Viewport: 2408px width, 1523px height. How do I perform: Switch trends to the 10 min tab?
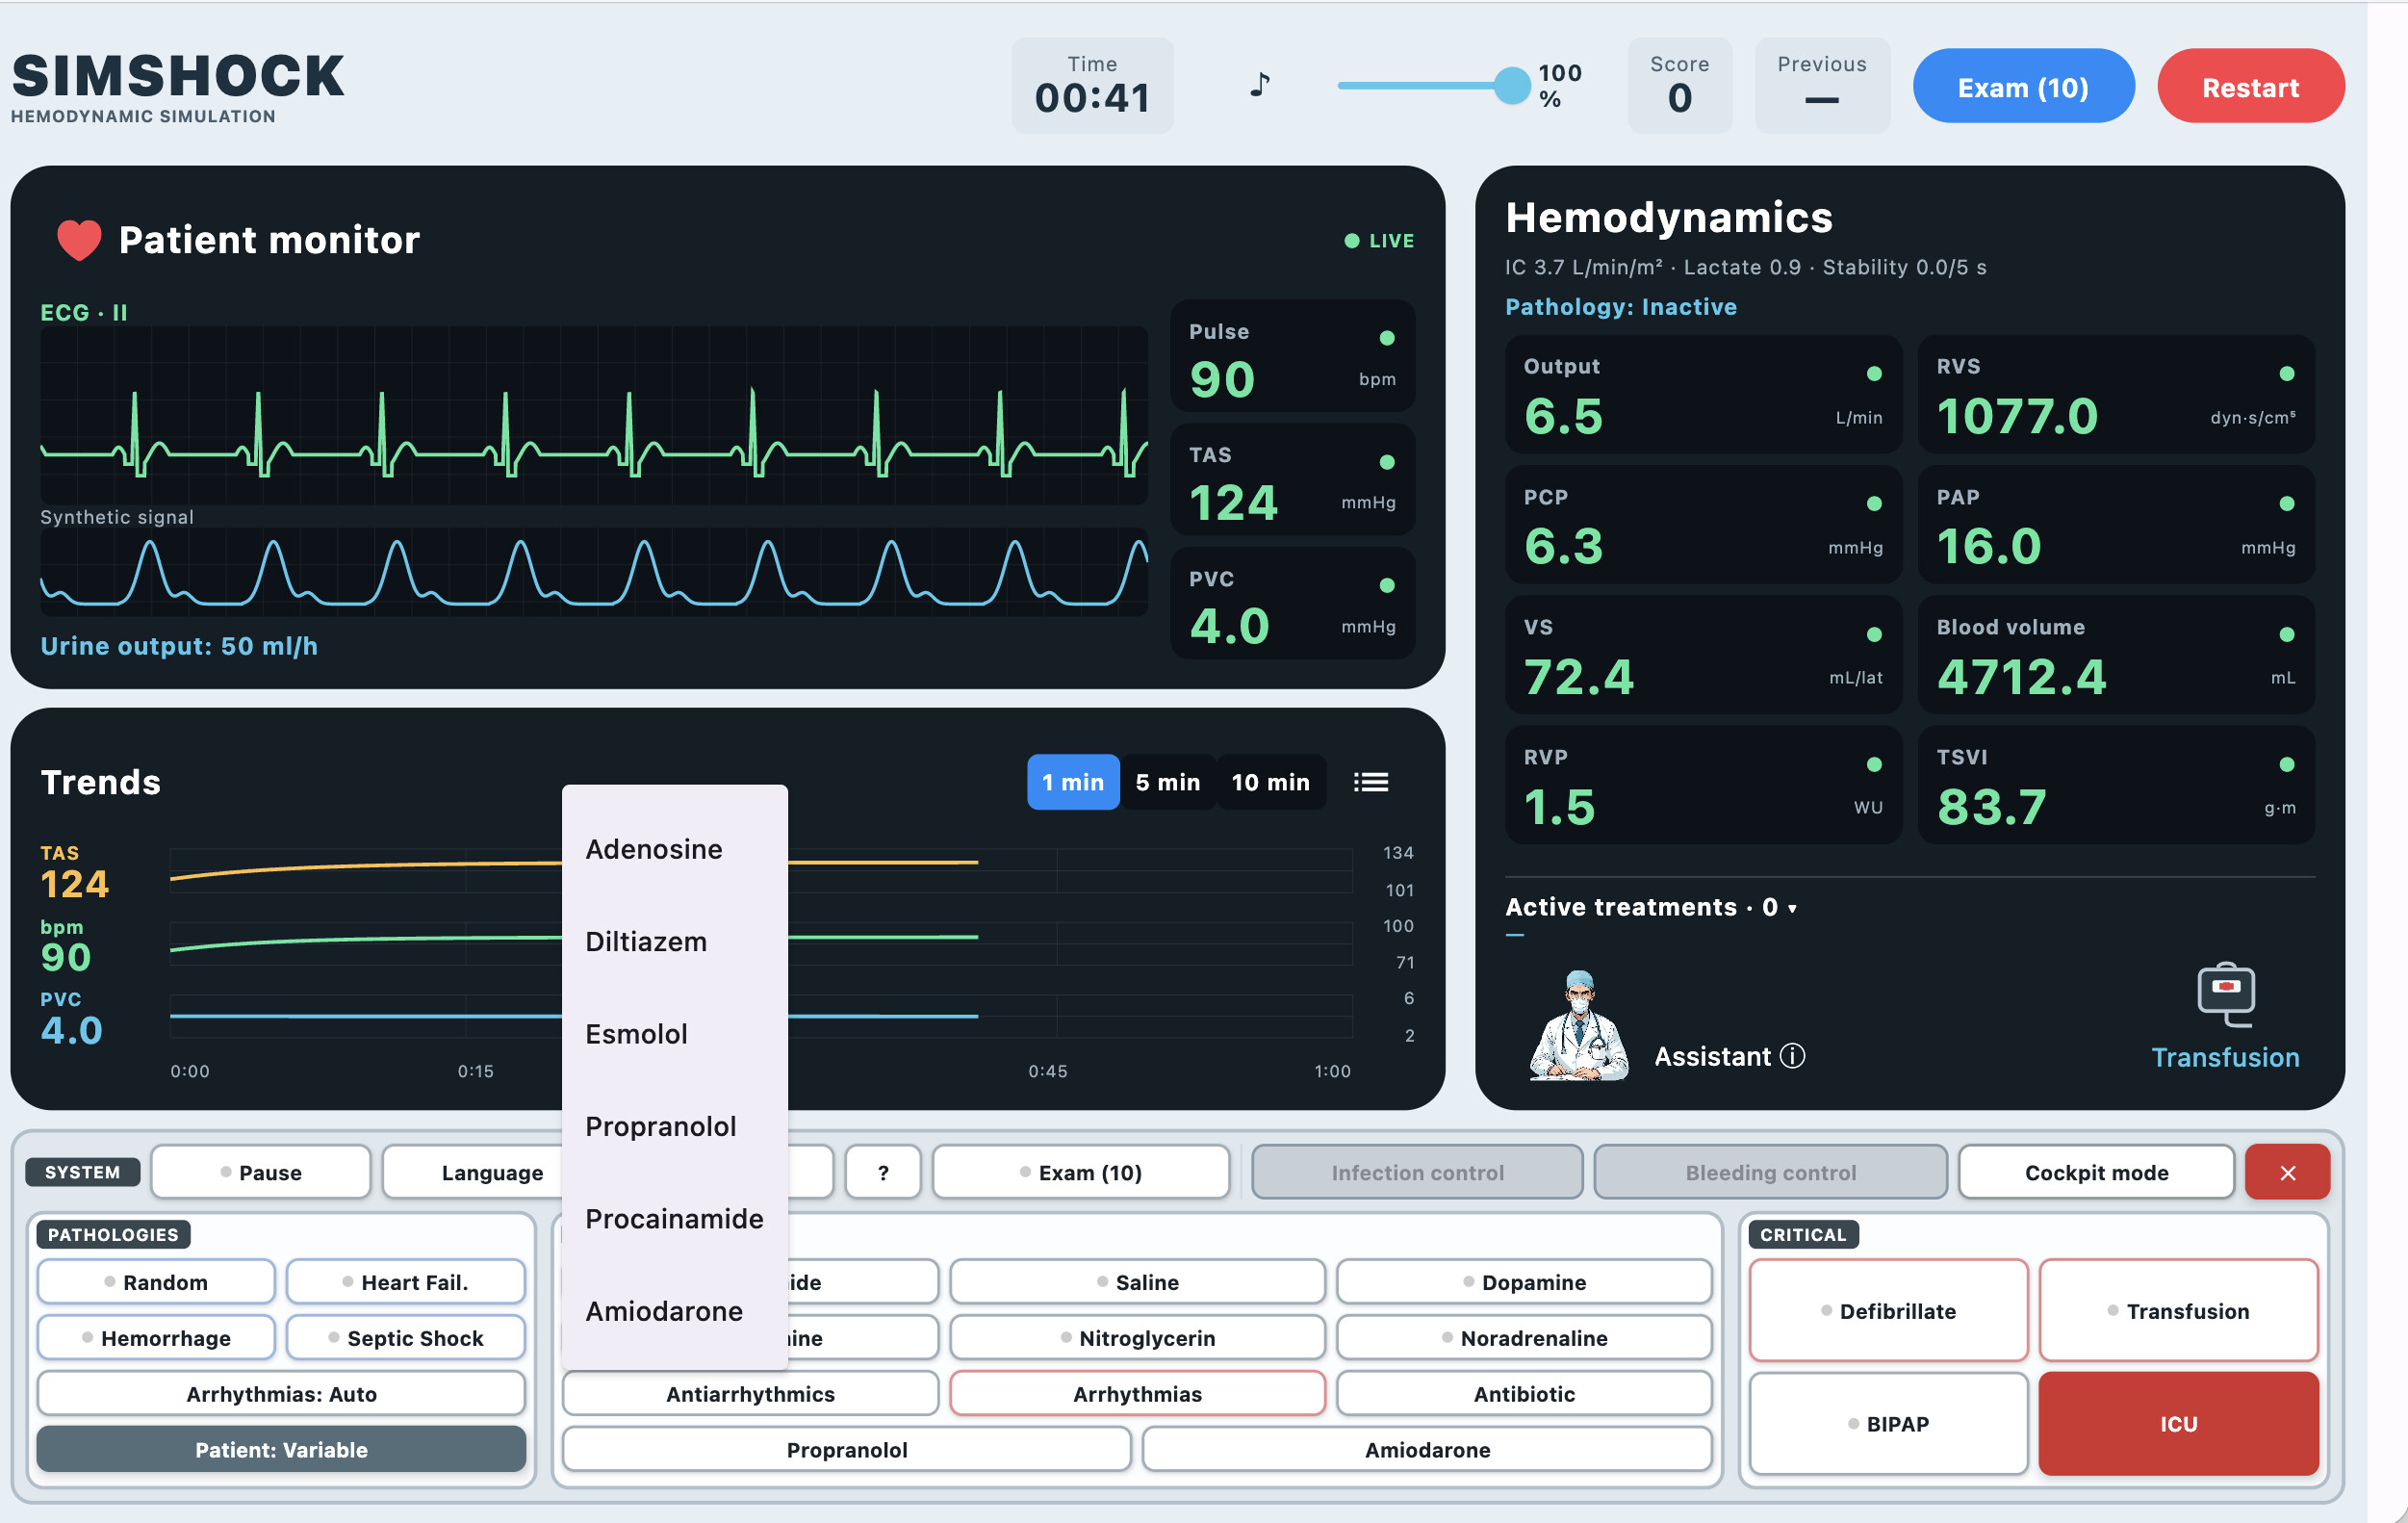click(x=1270, y=782)
